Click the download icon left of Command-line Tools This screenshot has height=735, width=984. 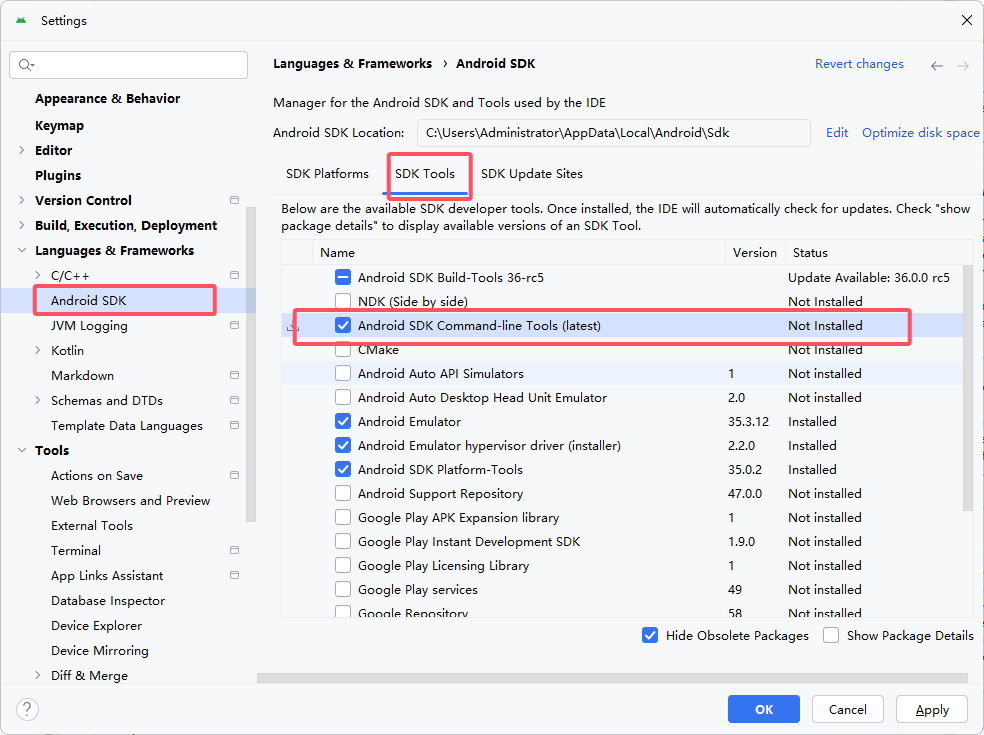click(292, 326)
